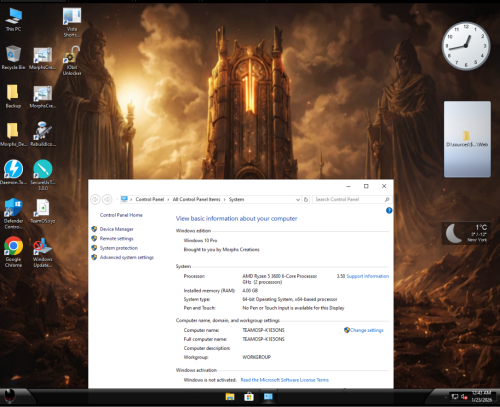The width and height of the screenshot is (500, 407).
Task: Select System breadcrumb segment
Action: click(236, 199)
